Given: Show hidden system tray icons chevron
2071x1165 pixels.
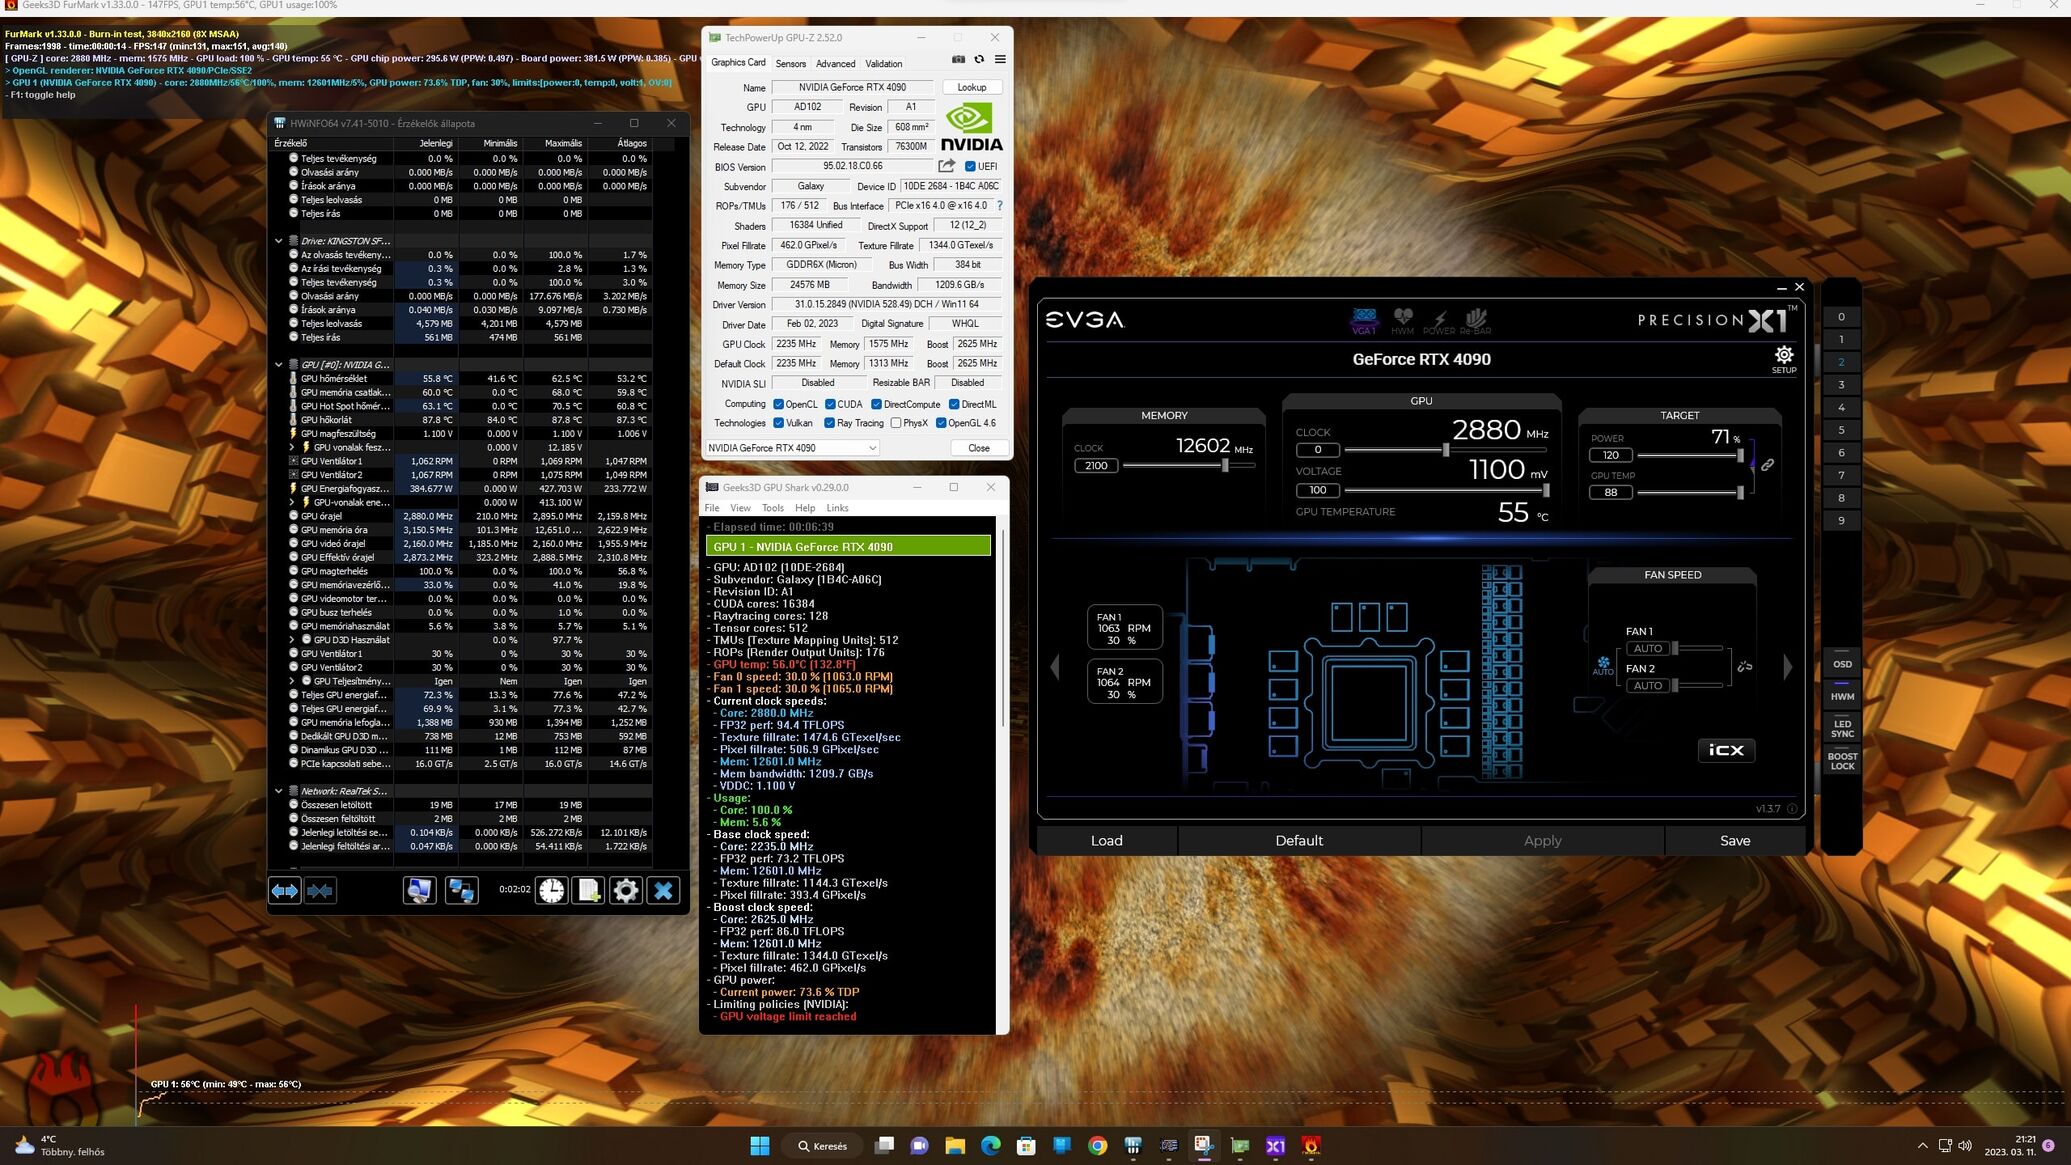Looking at the screenshot, I should [1922, 1146].
